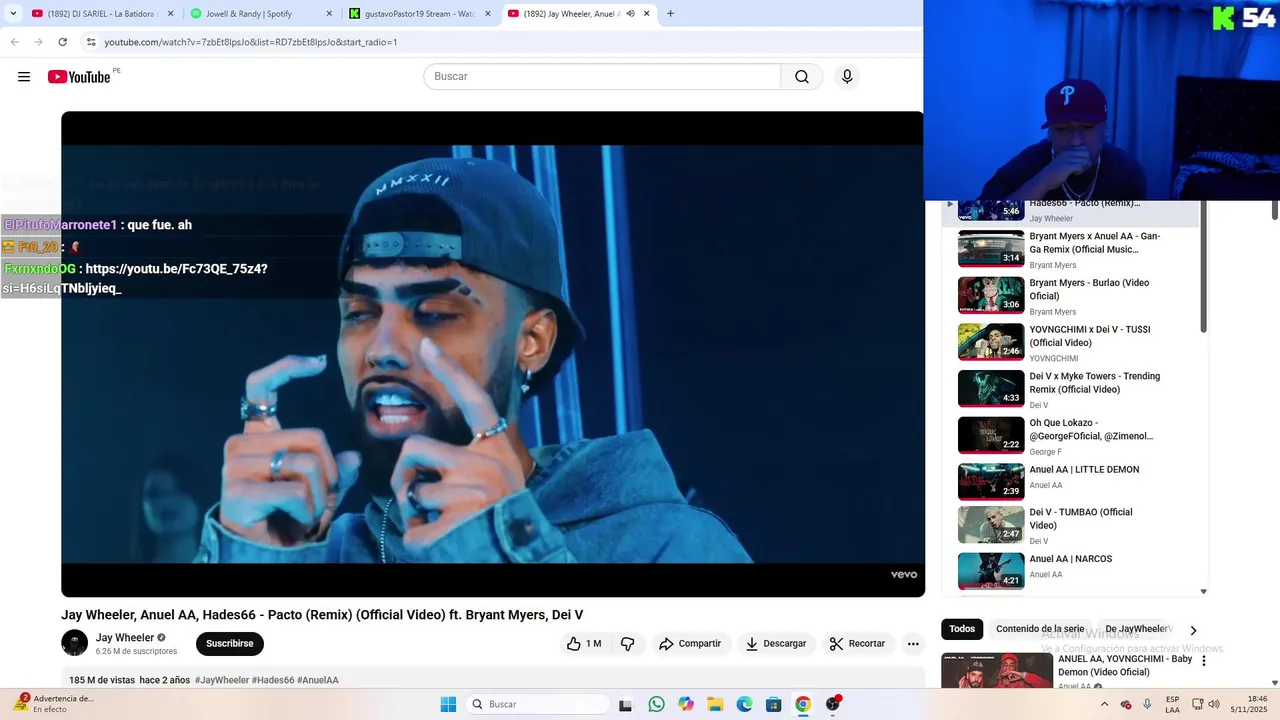Click the Windows taskbar Buscar search box
This screenshot has width=1280, height=720.
pos(538,704)
